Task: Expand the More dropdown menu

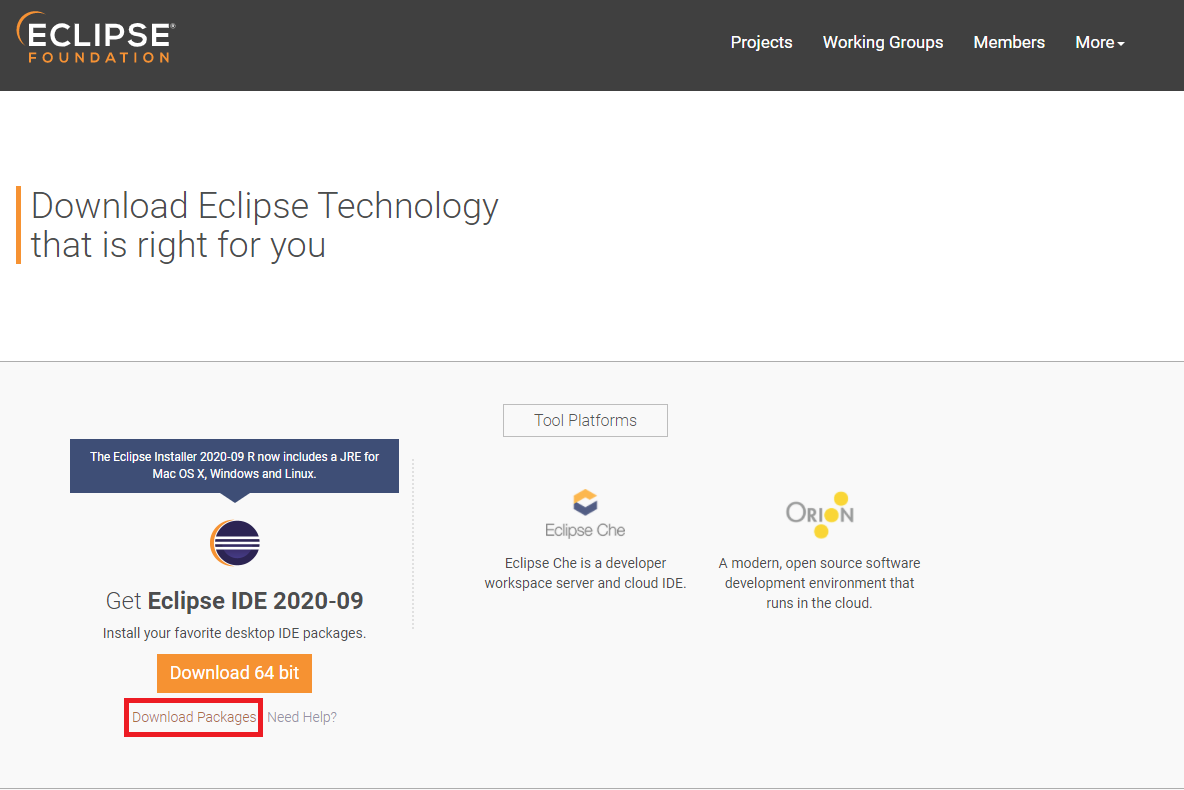Action: pyautogui.click(x=1099, y=42)
